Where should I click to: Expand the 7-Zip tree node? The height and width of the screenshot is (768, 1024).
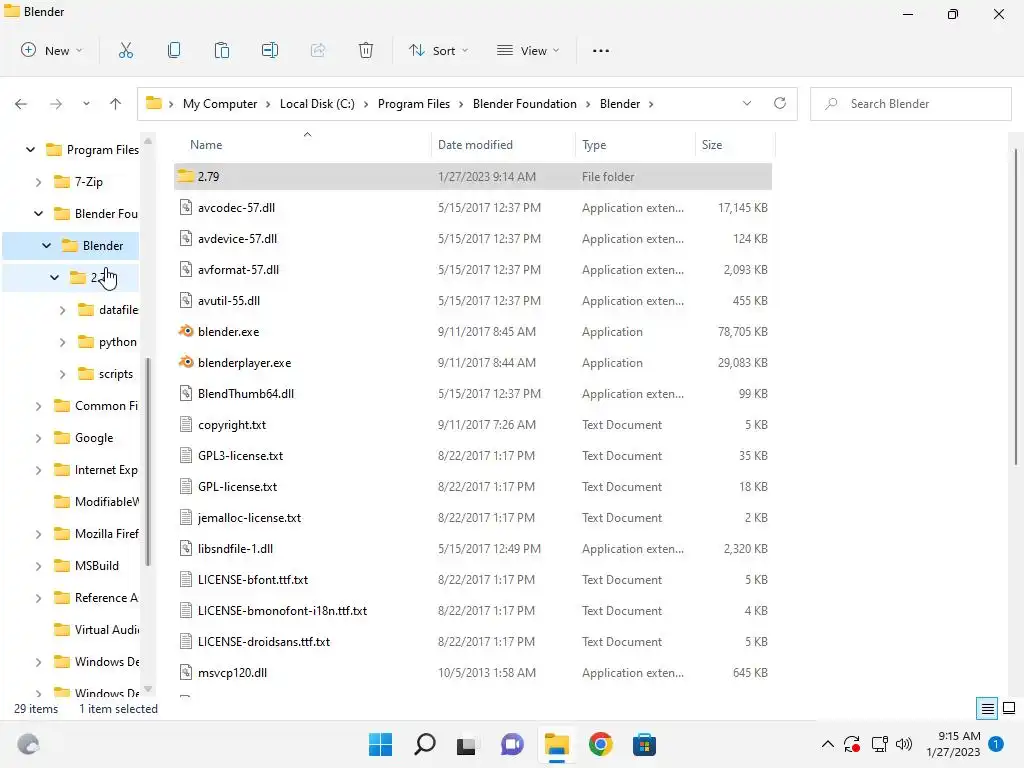pyautogui.click(x=39, y=182)
